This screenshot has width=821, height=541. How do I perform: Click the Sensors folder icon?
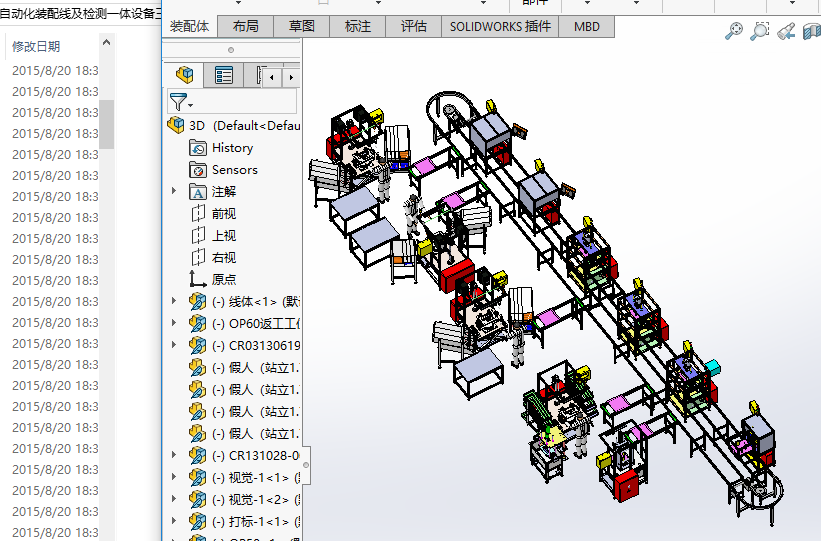point(197,170)
